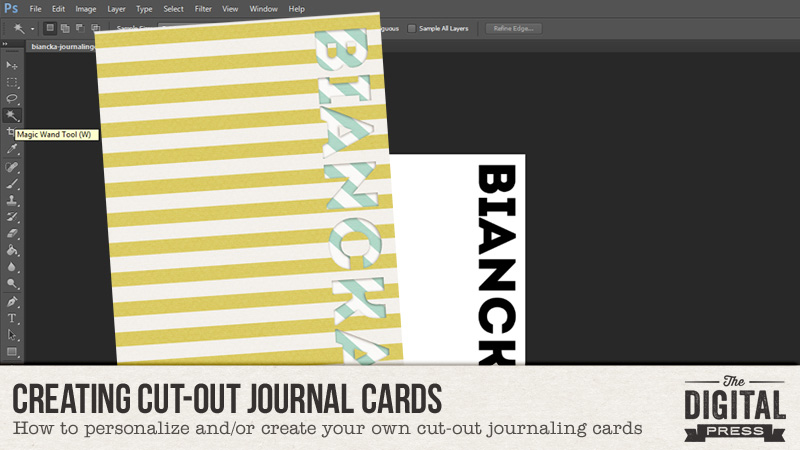Viewport: 800px width, 450px height.
Task: Open the Window menu
Action: click(x=263, y=9)
